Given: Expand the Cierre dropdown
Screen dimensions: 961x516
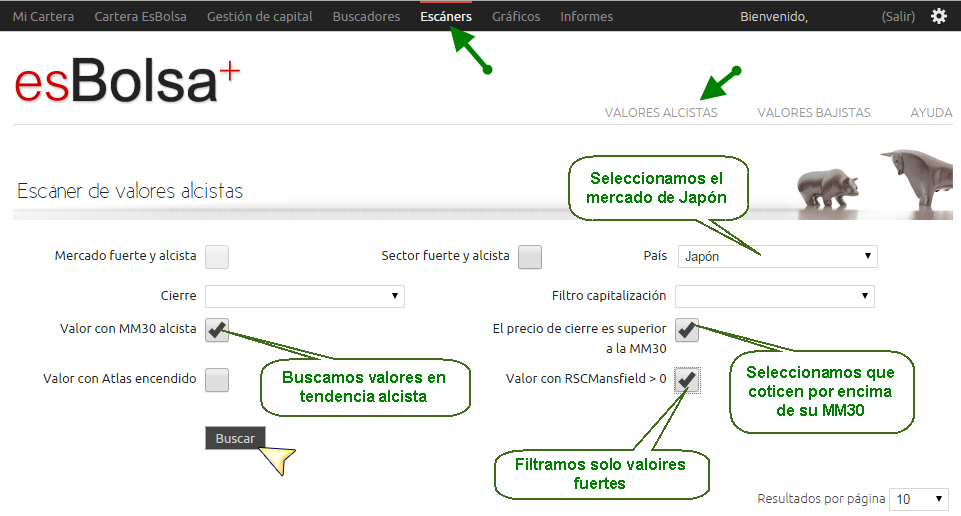Looking at the screenshot, I should [304, 296].
